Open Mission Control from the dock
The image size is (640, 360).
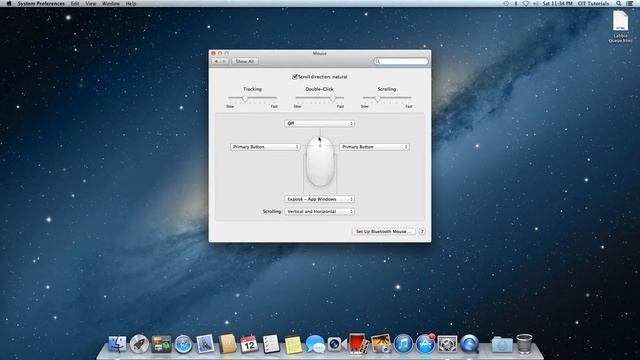161,344
